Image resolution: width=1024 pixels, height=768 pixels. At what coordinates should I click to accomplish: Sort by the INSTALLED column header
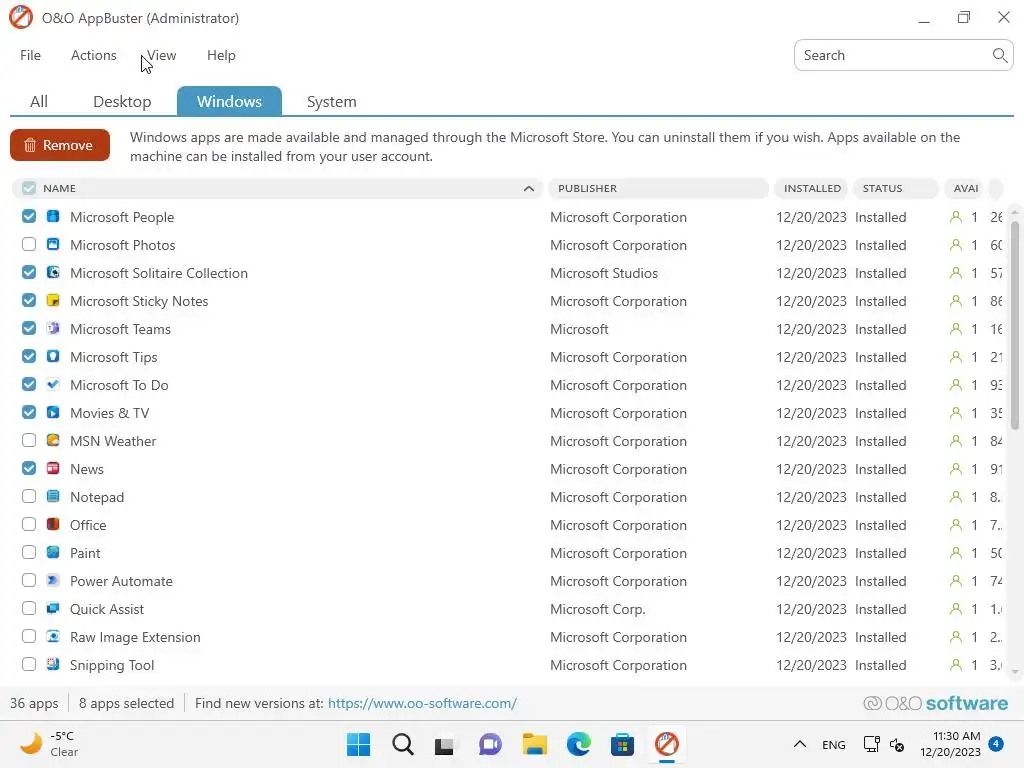pos(812,188)
